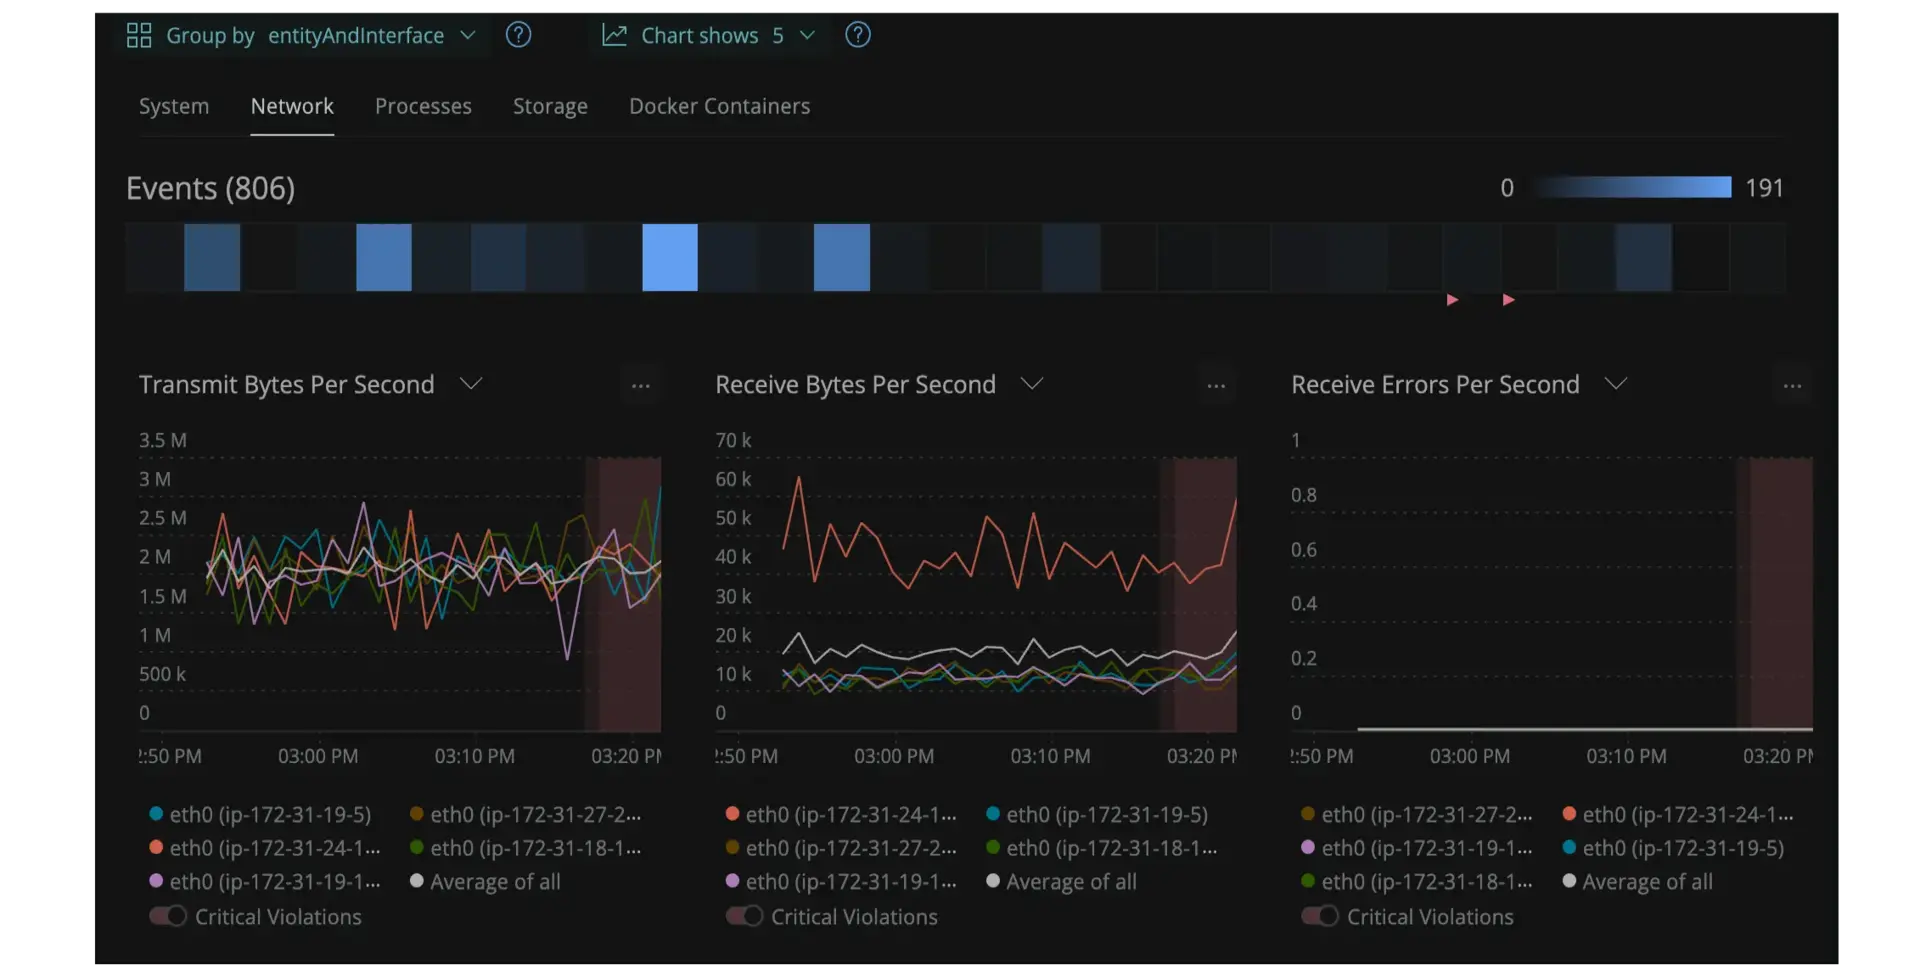Toggle eth0 (ip-172-31-27-2 in Receive Errors legend

click(x=1417, y=815)
